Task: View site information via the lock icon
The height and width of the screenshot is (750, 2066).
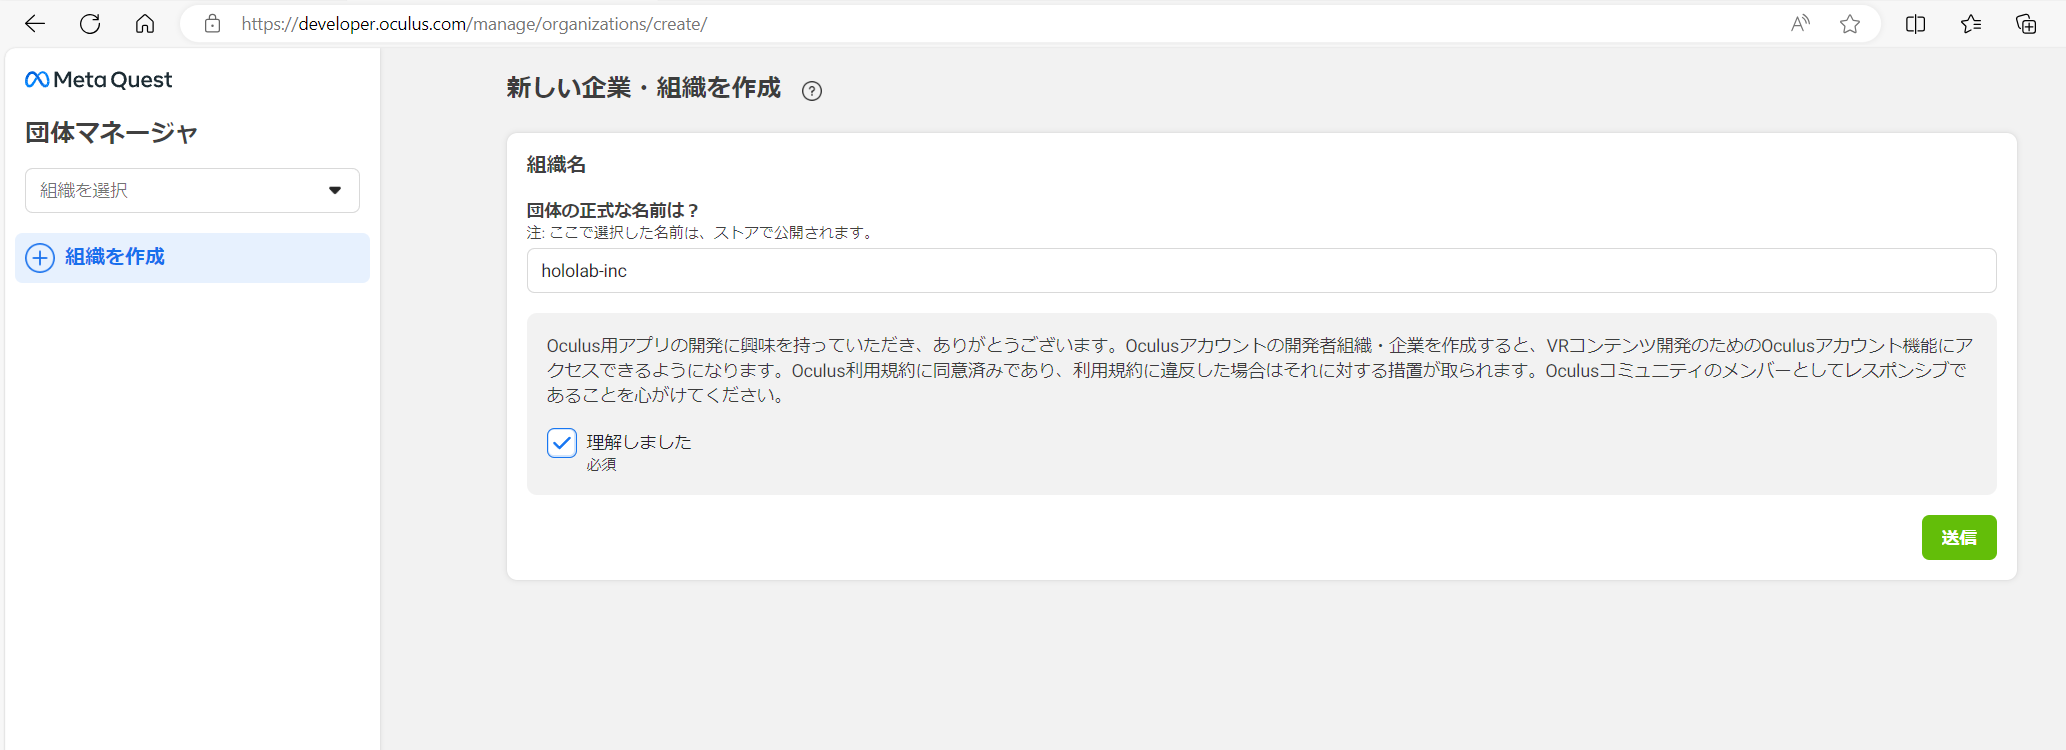Action: coord(212,24)
